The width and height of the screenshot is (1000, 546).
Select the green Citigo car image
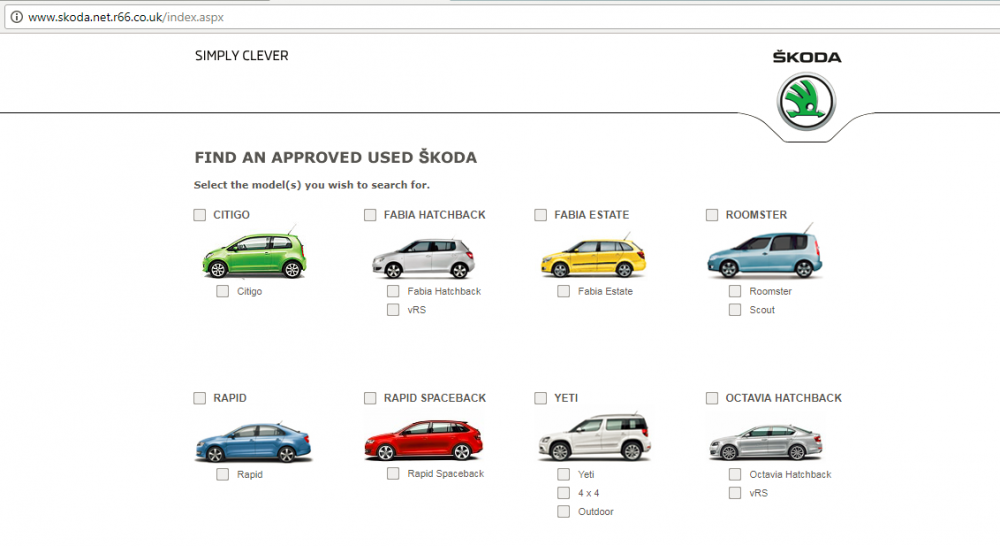[x=254, y=255]
